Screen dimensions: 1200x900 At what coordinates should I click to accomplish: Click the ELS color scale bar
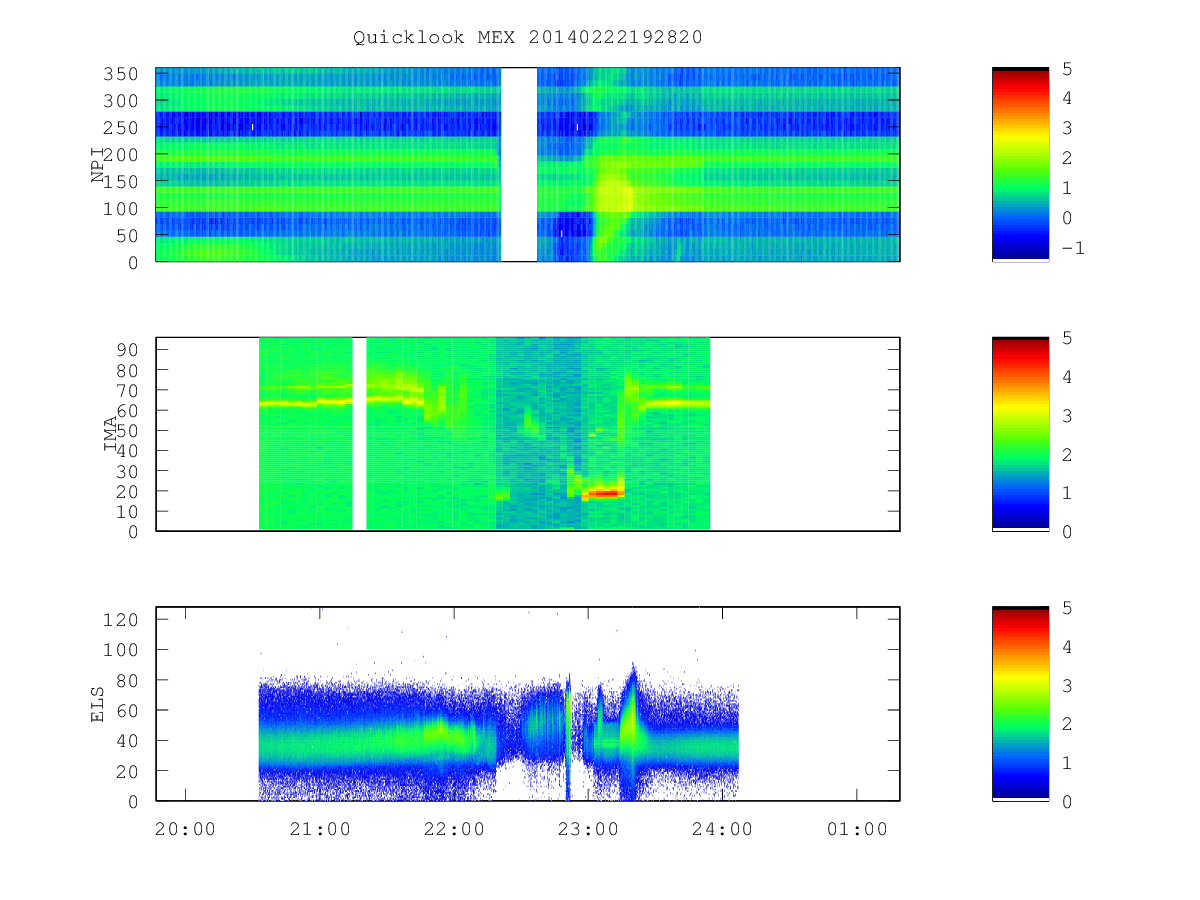tap(1020, 704)
